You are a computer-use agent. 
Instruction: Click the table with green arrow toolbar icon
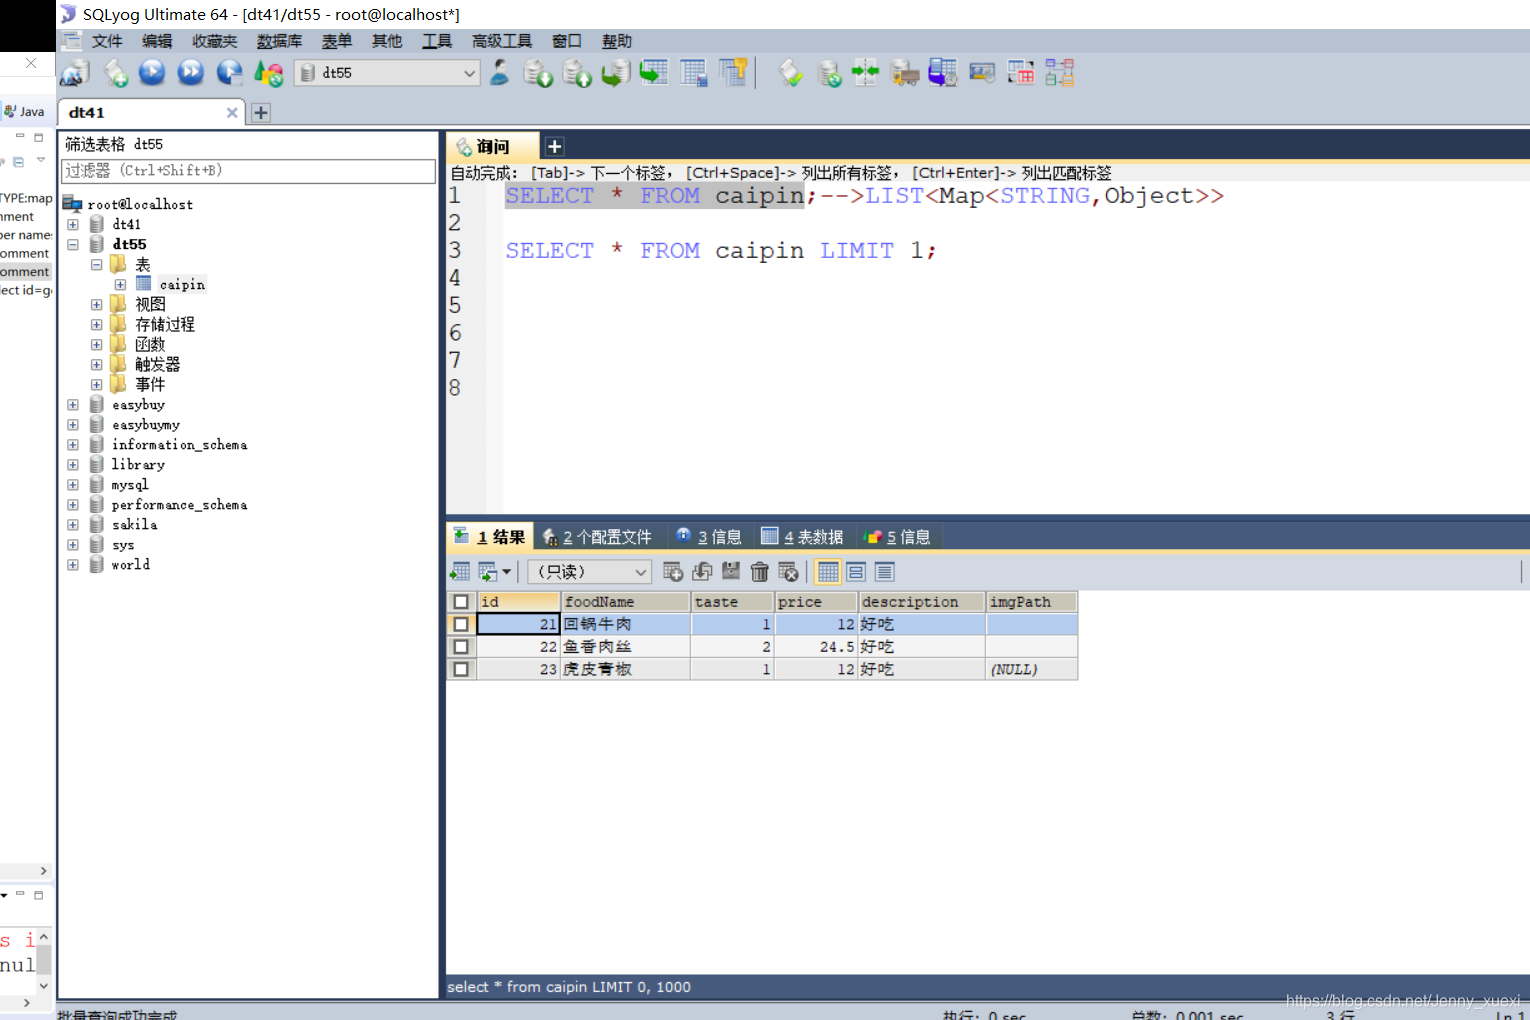(654, 73)
